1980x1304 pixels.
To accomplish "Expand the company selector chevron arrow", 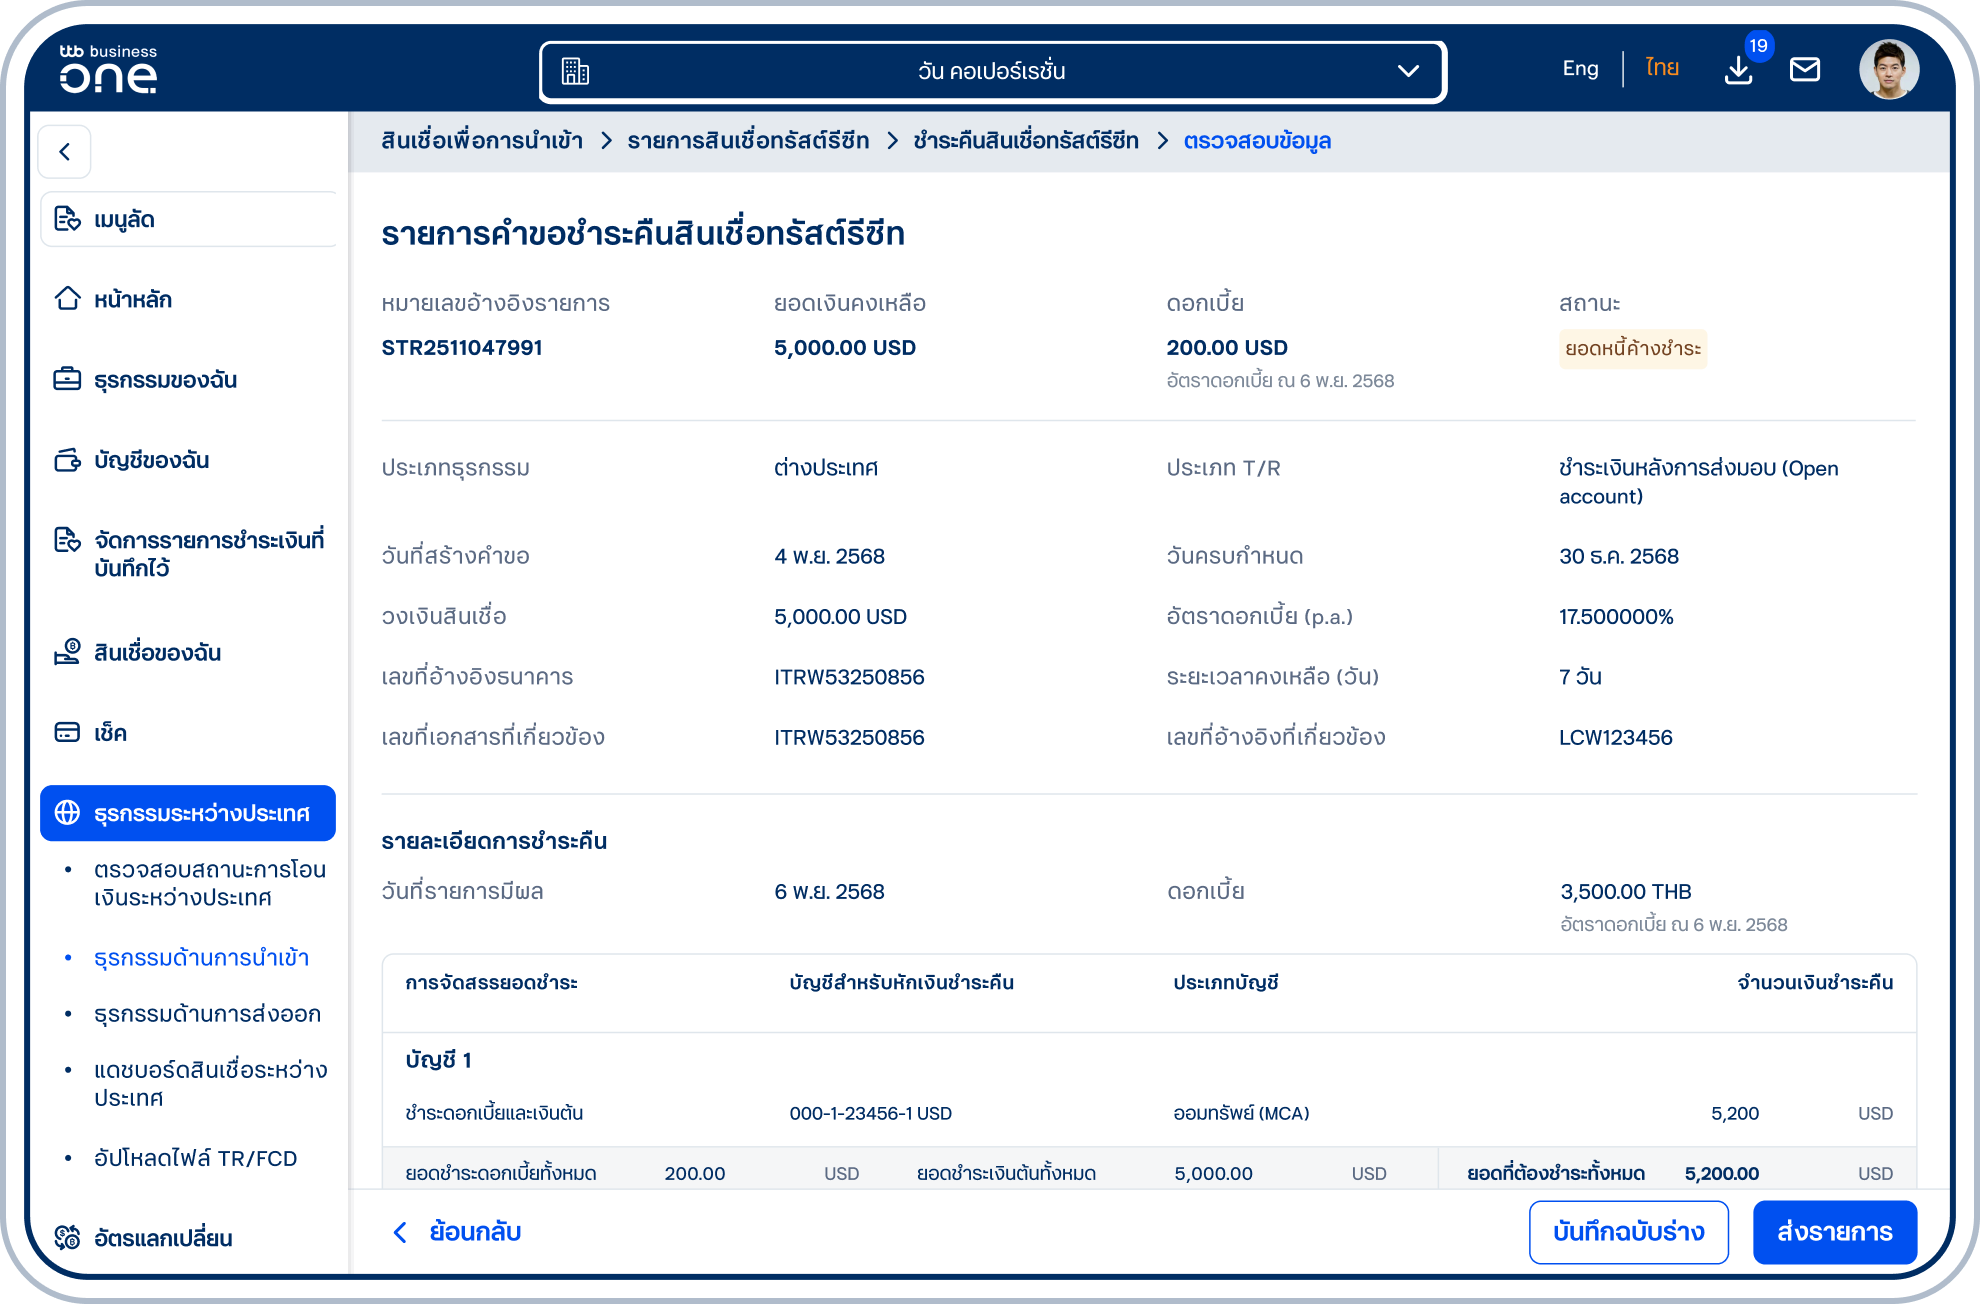I will [x=1408, y=71].
